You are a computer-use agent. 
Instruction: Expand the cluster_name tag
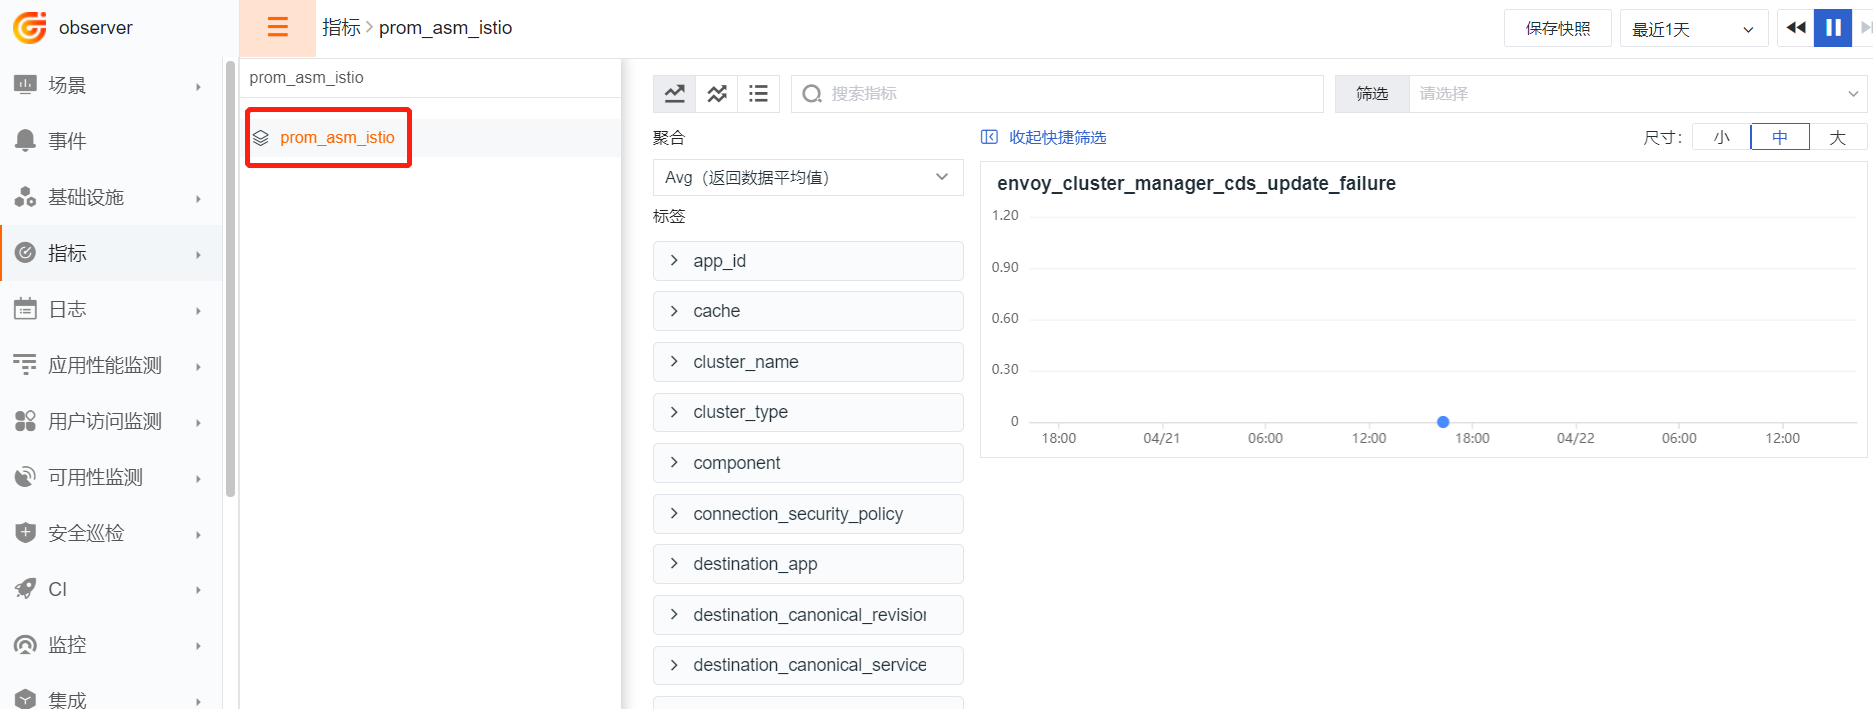coord(808,362)
